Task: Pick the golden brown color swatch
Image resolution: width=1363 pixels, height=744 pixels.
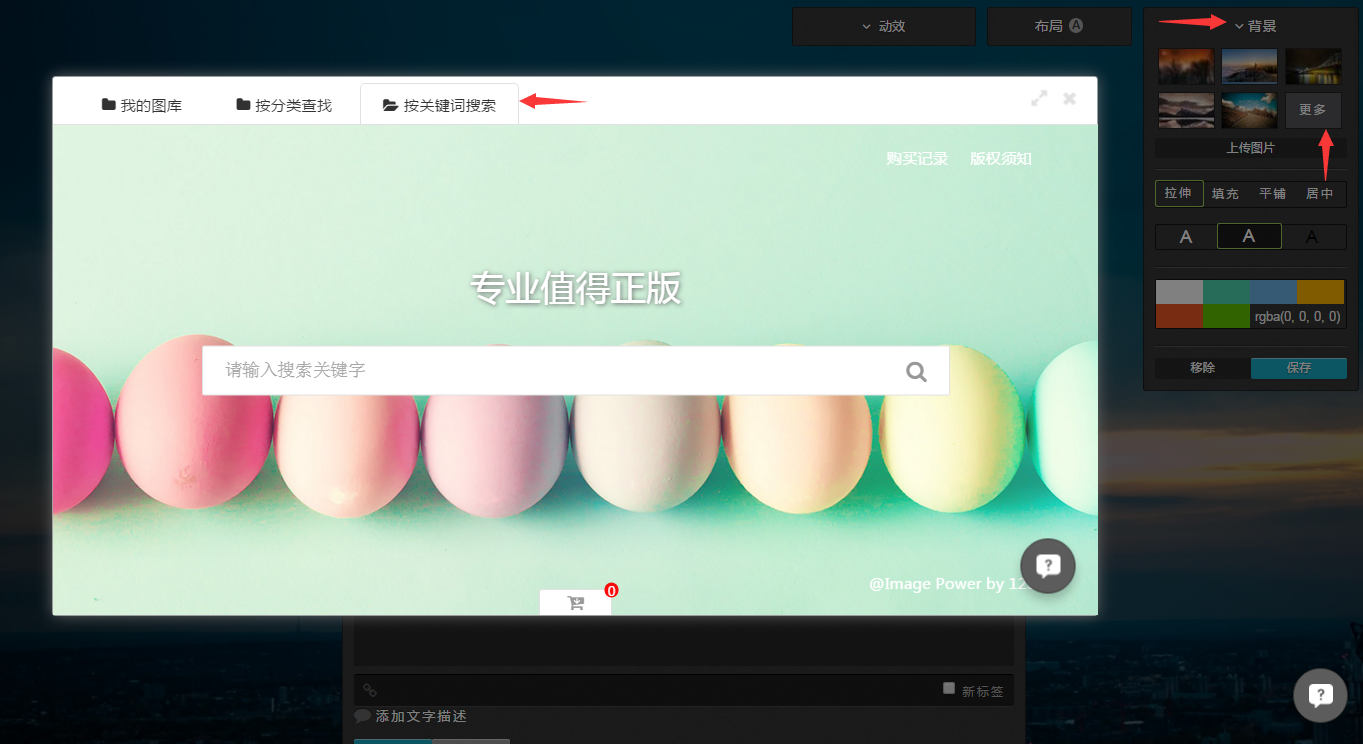Action: (1321, 292)
